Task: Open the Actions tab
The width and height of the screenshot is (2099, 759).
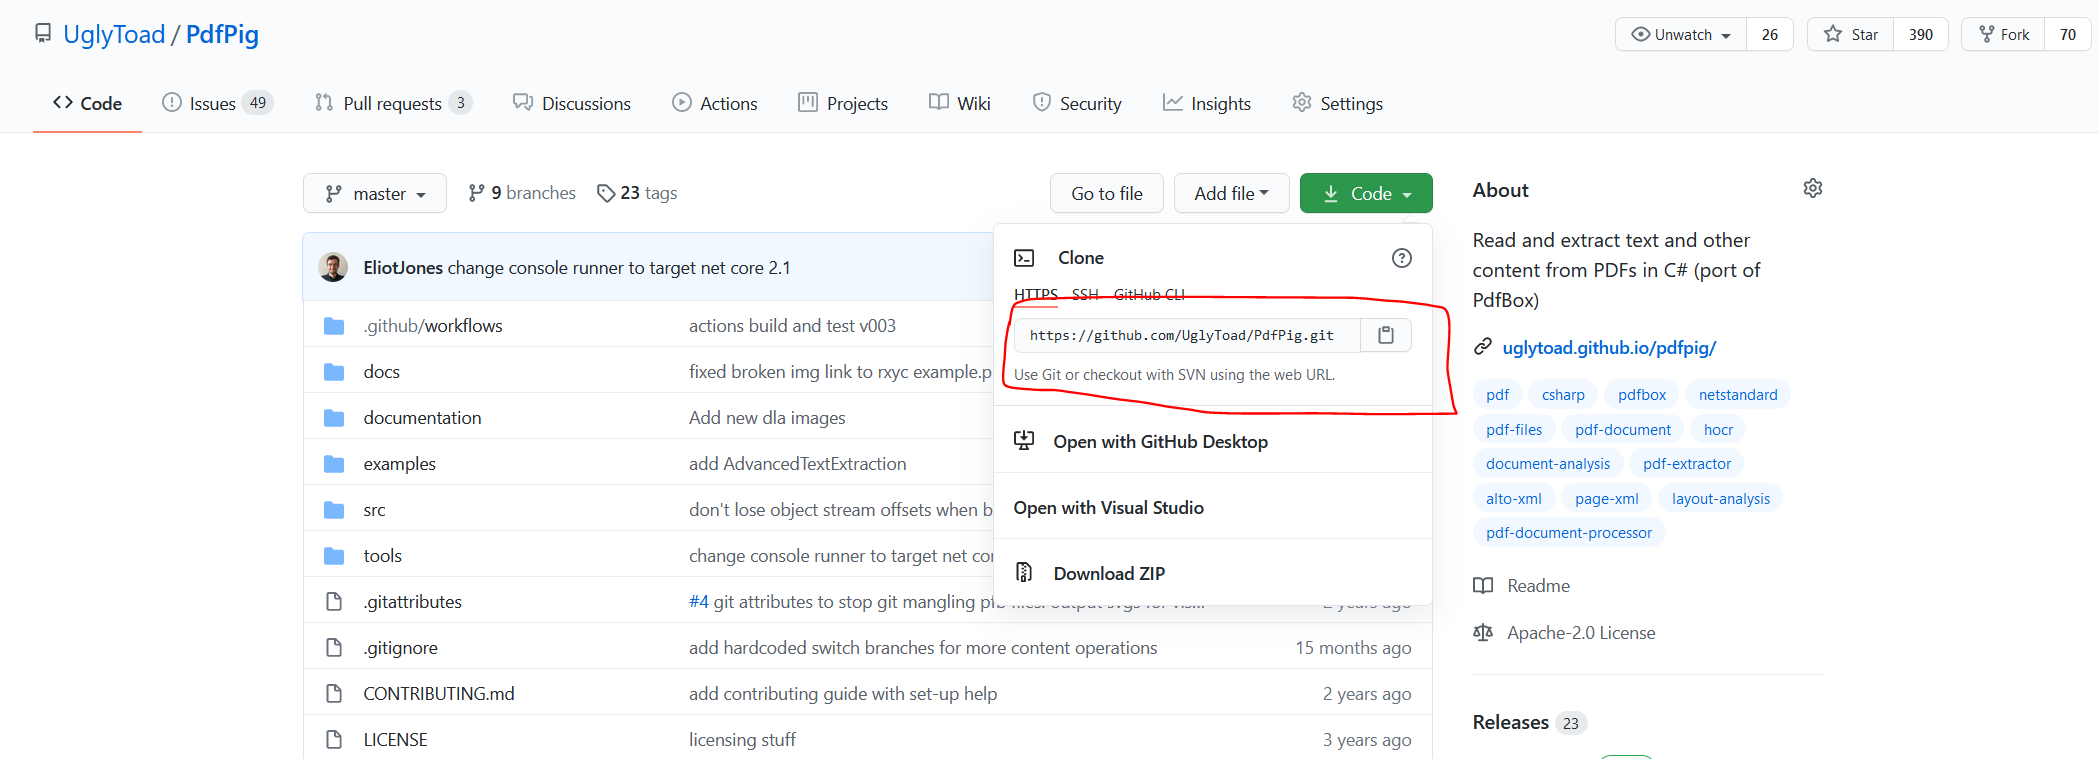Action: [715, 103]
